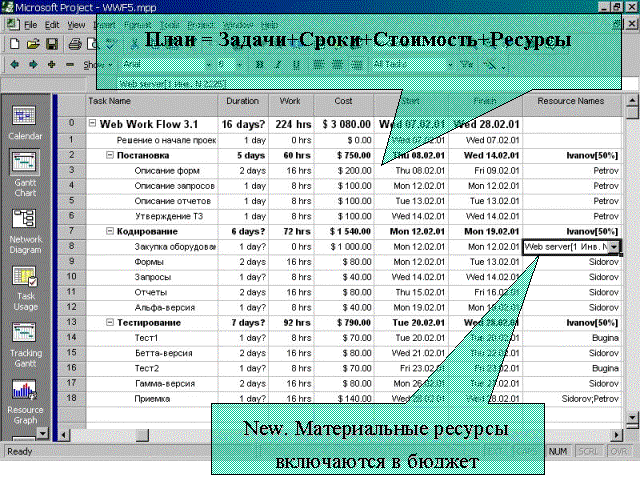Click the vertical scrollbar up arrow
Image resolution: width=640 pixels, height=481 pixels.
pos(632,100)
